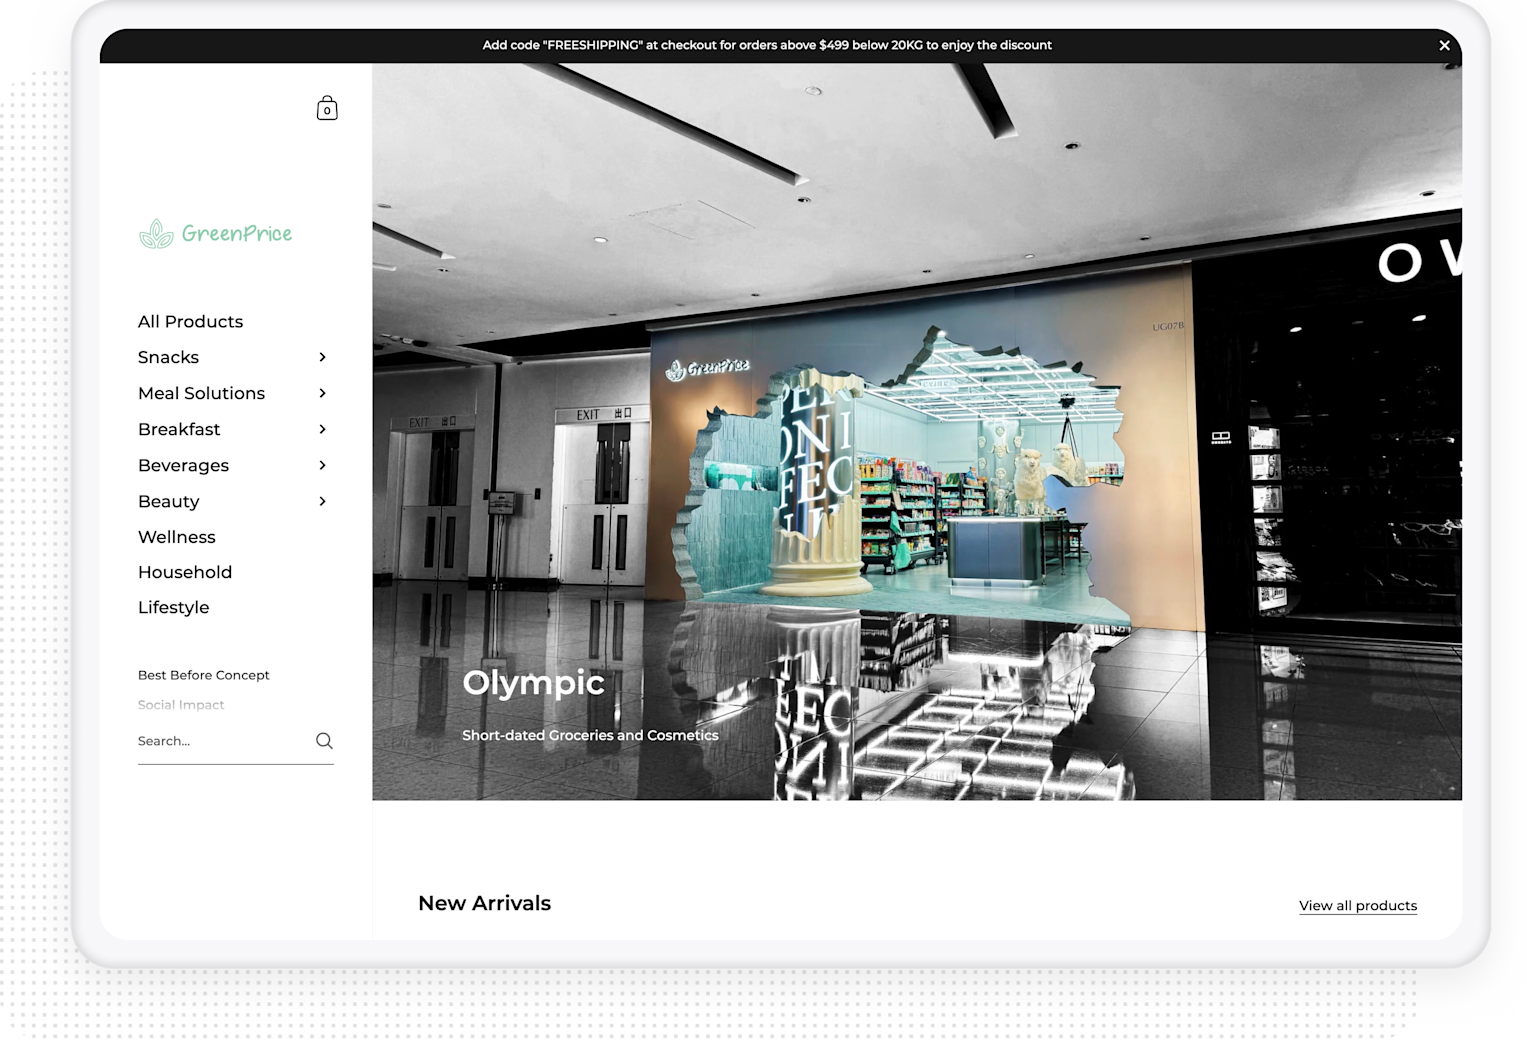Expand the Snacks submenu chevron
This screenshot has width=1527, height=1040.
point(322,357)
